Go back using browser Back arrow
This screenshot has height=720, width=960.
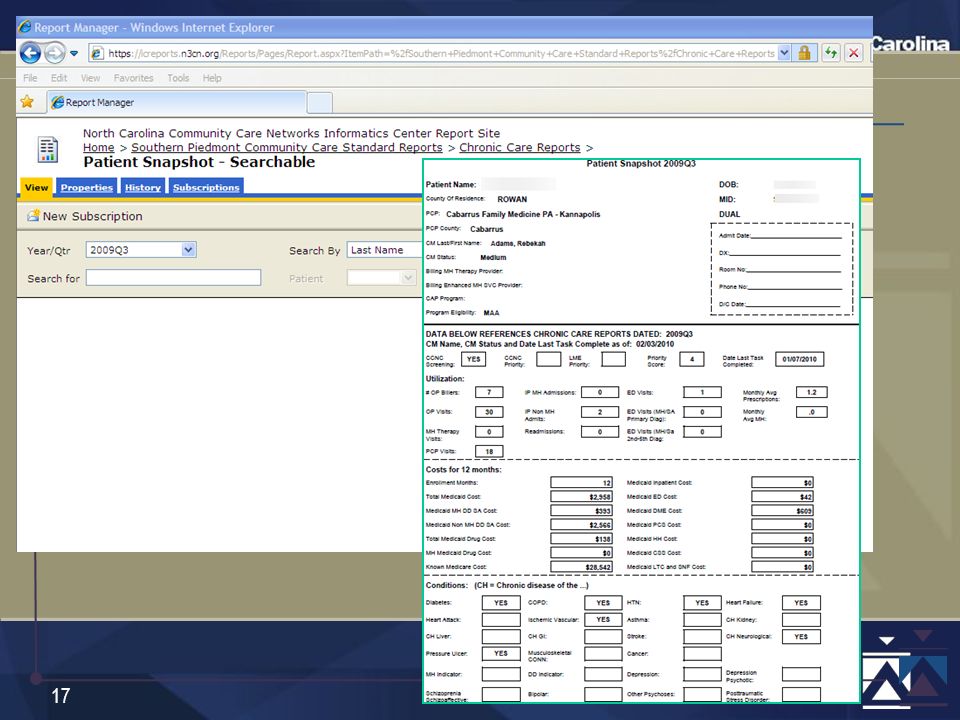click(30, 53)
